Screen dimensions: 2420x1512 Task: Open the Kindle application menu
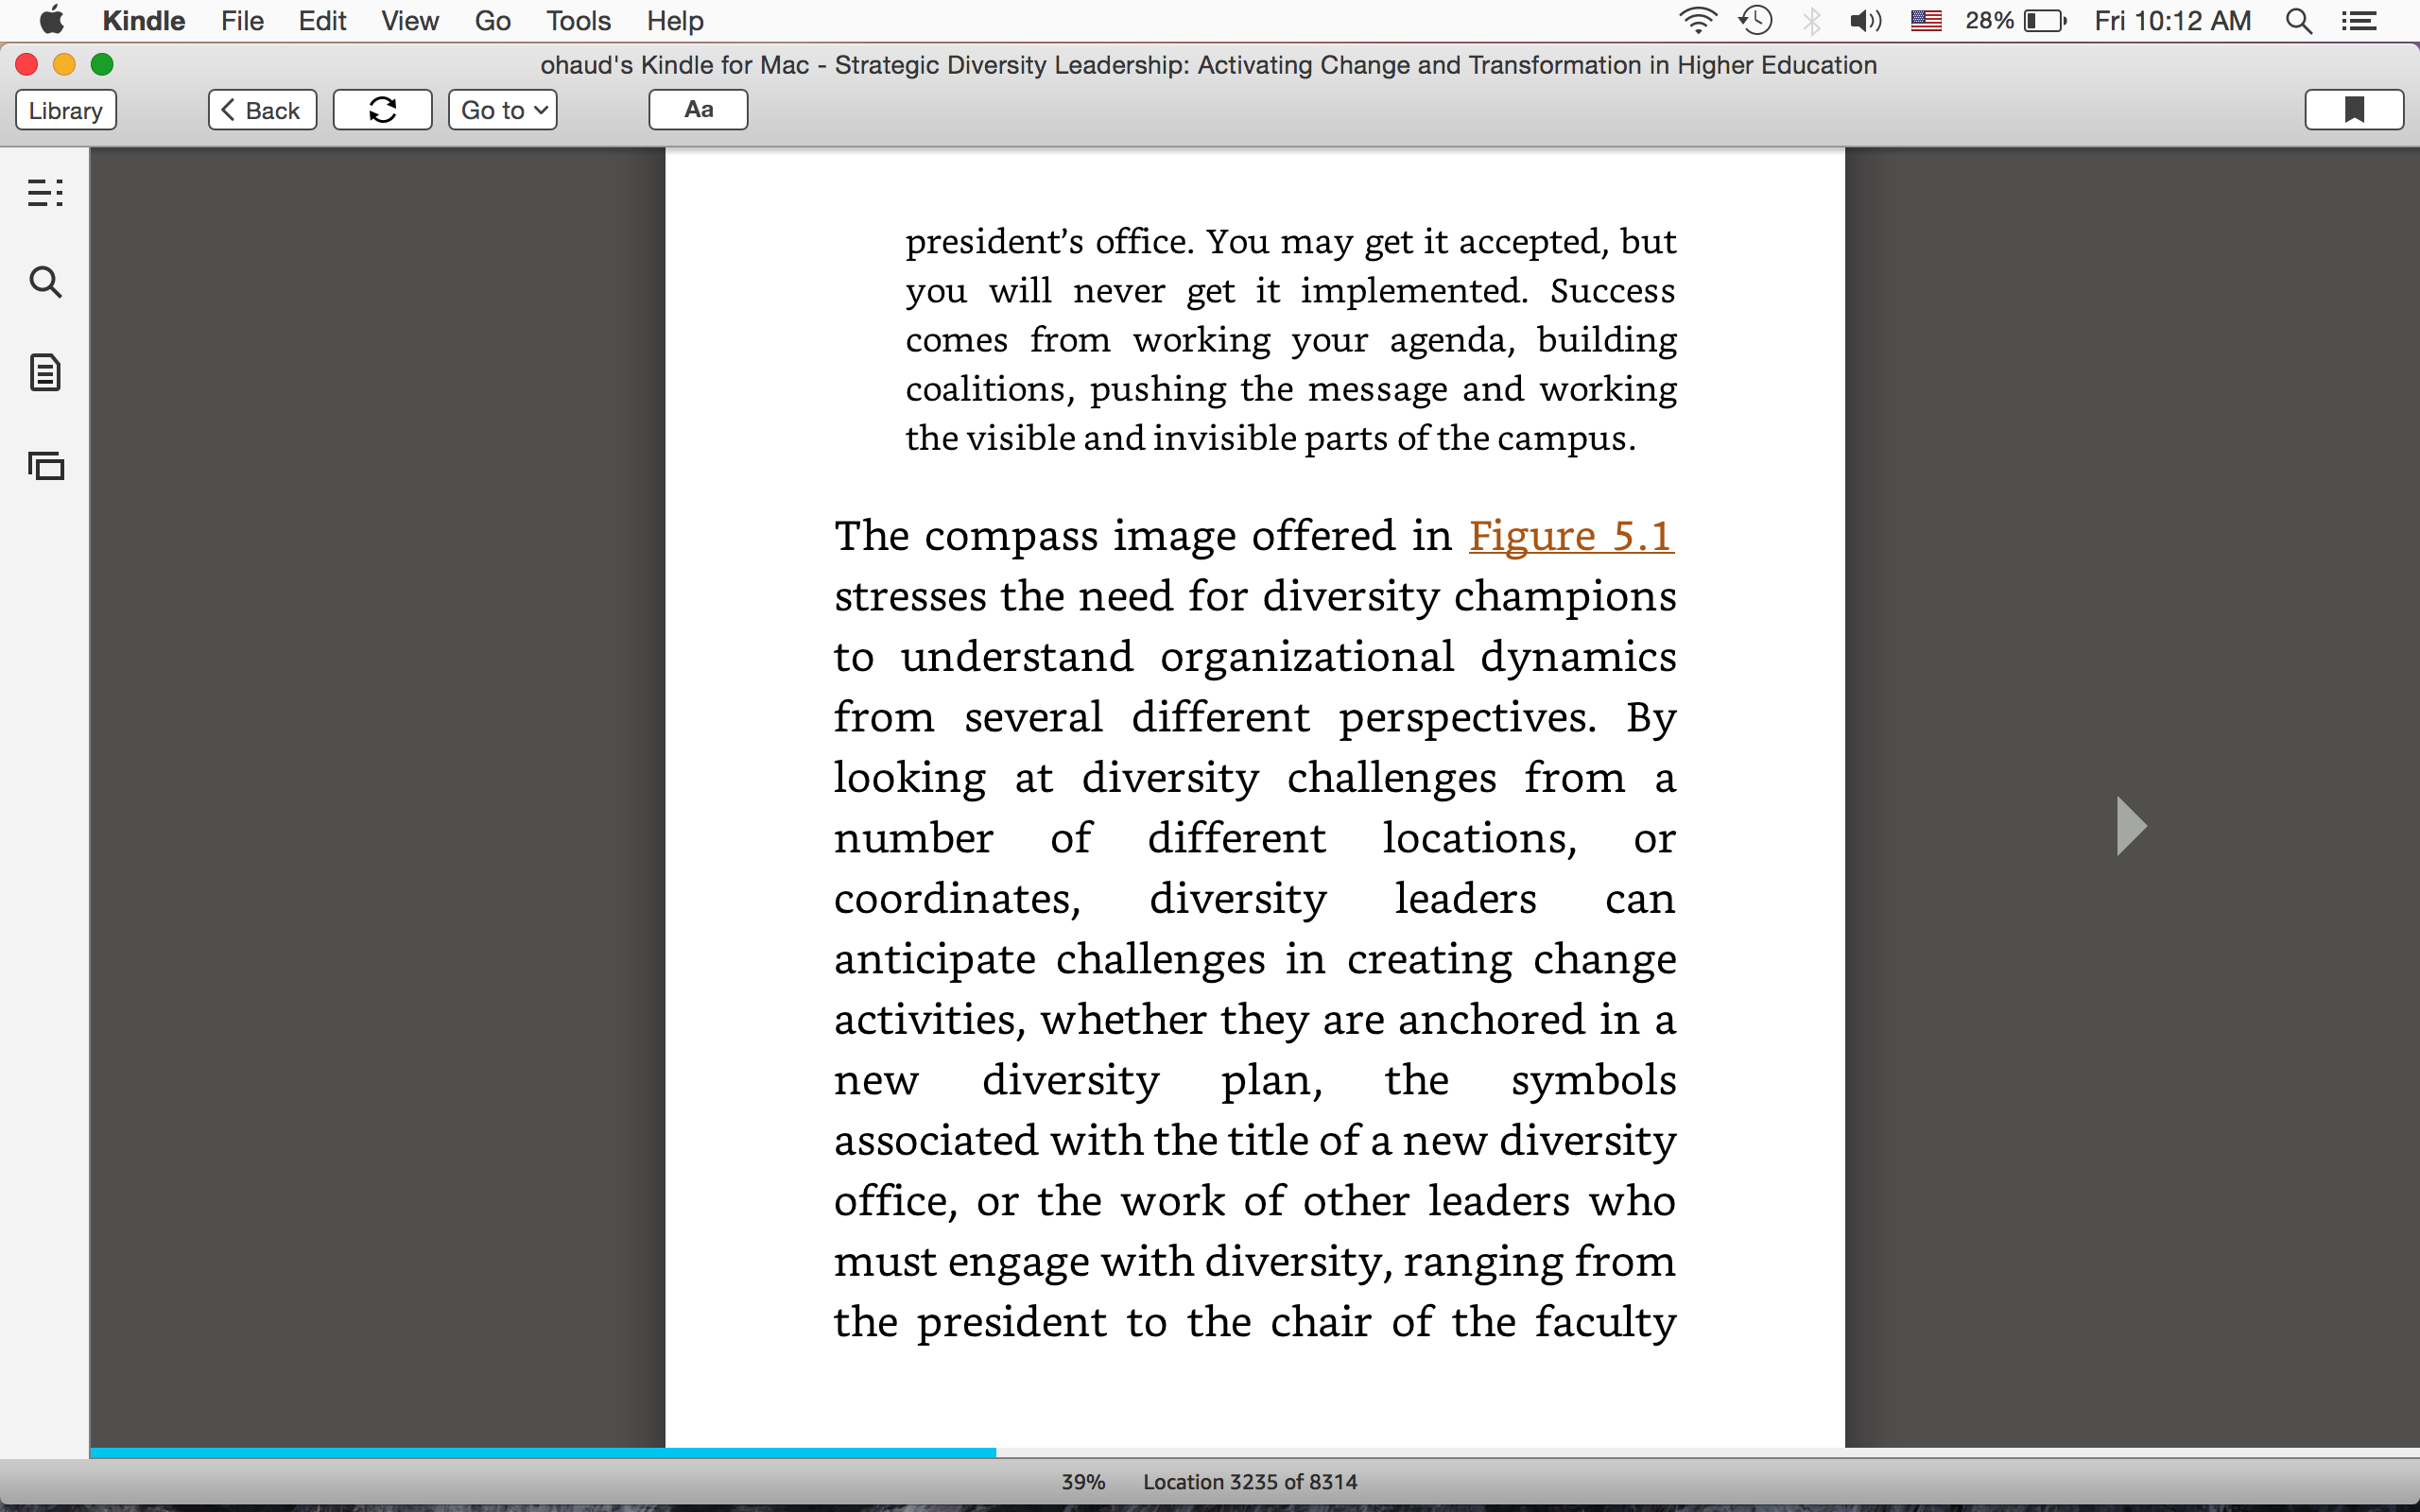144,20
